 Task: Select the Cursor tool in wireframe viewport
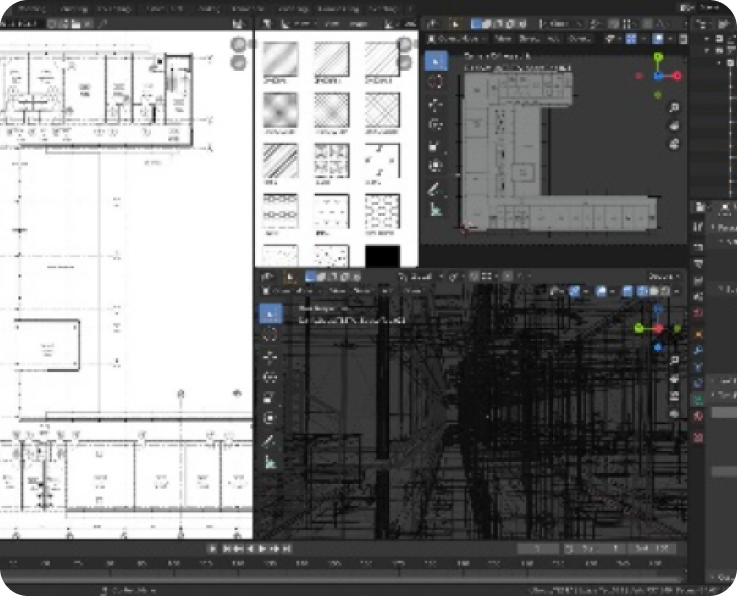(270, 335)
